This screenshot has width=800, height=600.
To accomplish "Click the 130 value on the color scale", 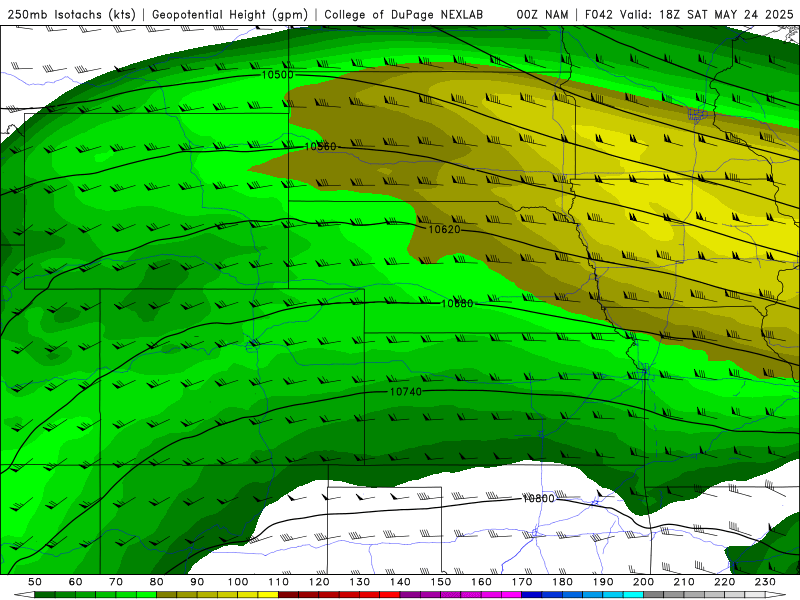I will (360, 582).
